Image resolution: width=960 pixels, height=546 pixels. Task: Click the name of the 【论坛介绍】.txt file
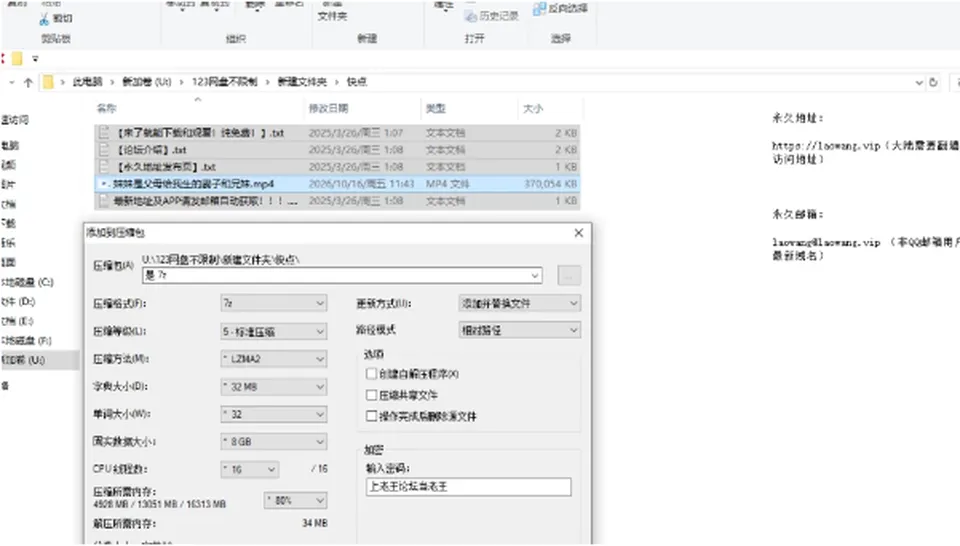pos(152,149)
